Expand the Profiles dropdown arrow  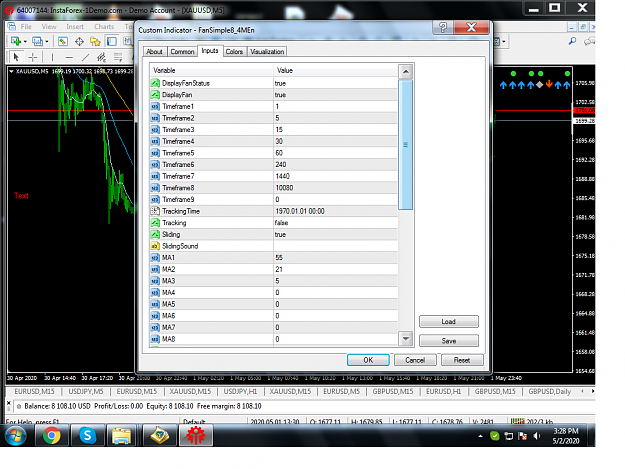pyautogui.click(x=47, y=41)
